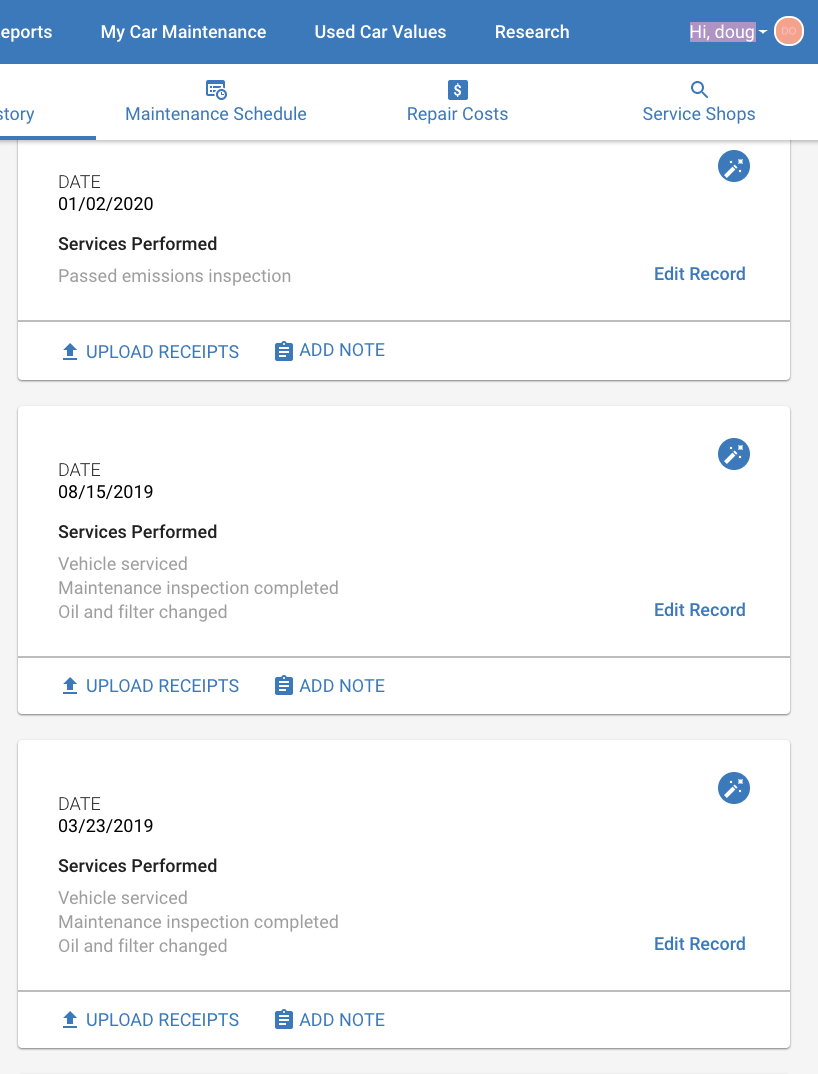Edit Record for the 08/15/2019 service
This screenshot has height=1074, width=818.
tap(699, 610)
